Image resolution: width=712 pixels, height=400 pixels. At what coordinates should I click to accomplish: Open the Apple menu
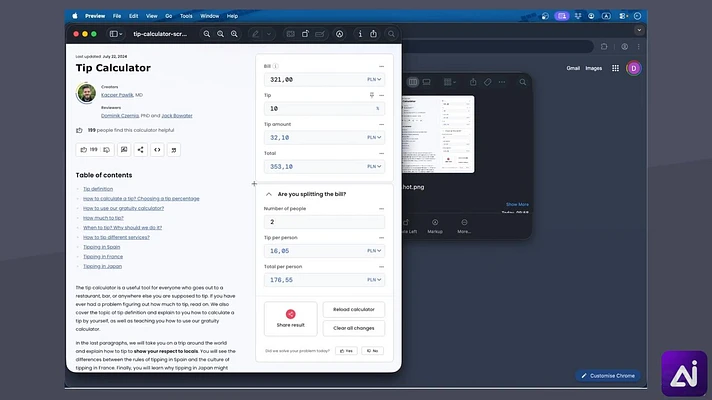click(75, 16)
